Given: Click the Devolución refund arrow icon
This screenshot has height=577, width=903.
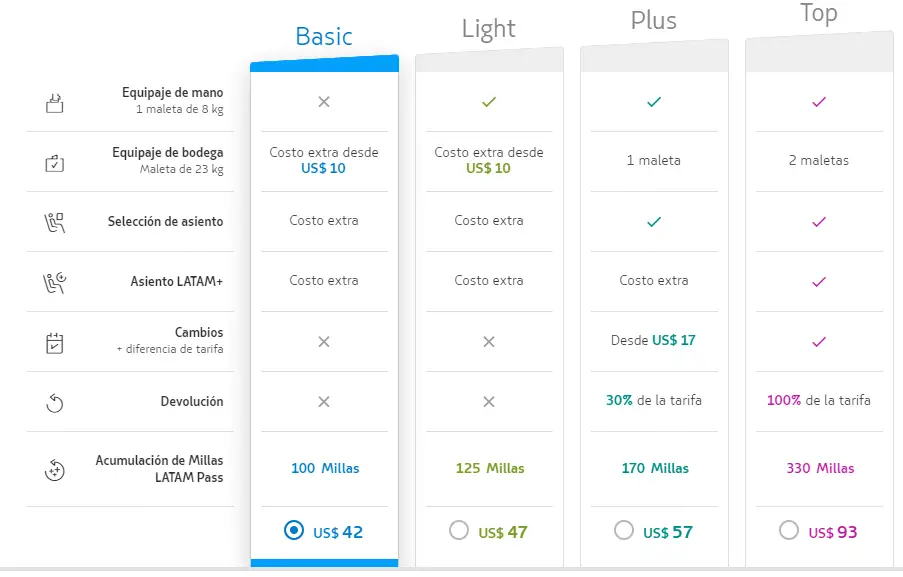Looking at the screenshot, I should pos(55,403).
